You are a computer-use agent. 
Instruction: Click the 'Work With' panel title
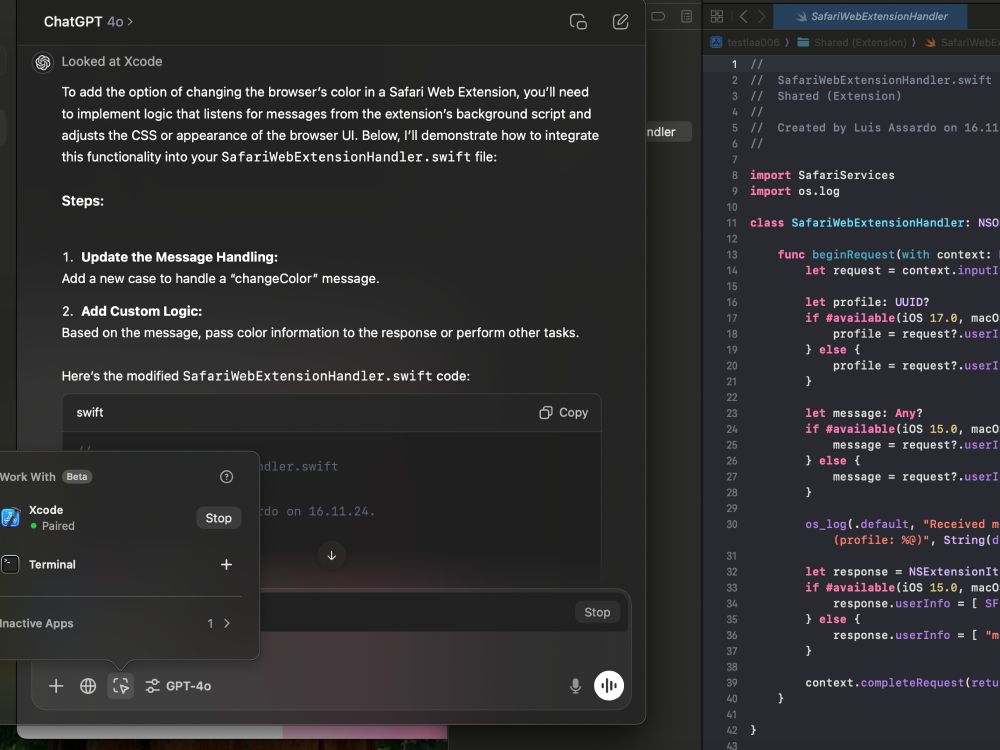tap(27, 477)
